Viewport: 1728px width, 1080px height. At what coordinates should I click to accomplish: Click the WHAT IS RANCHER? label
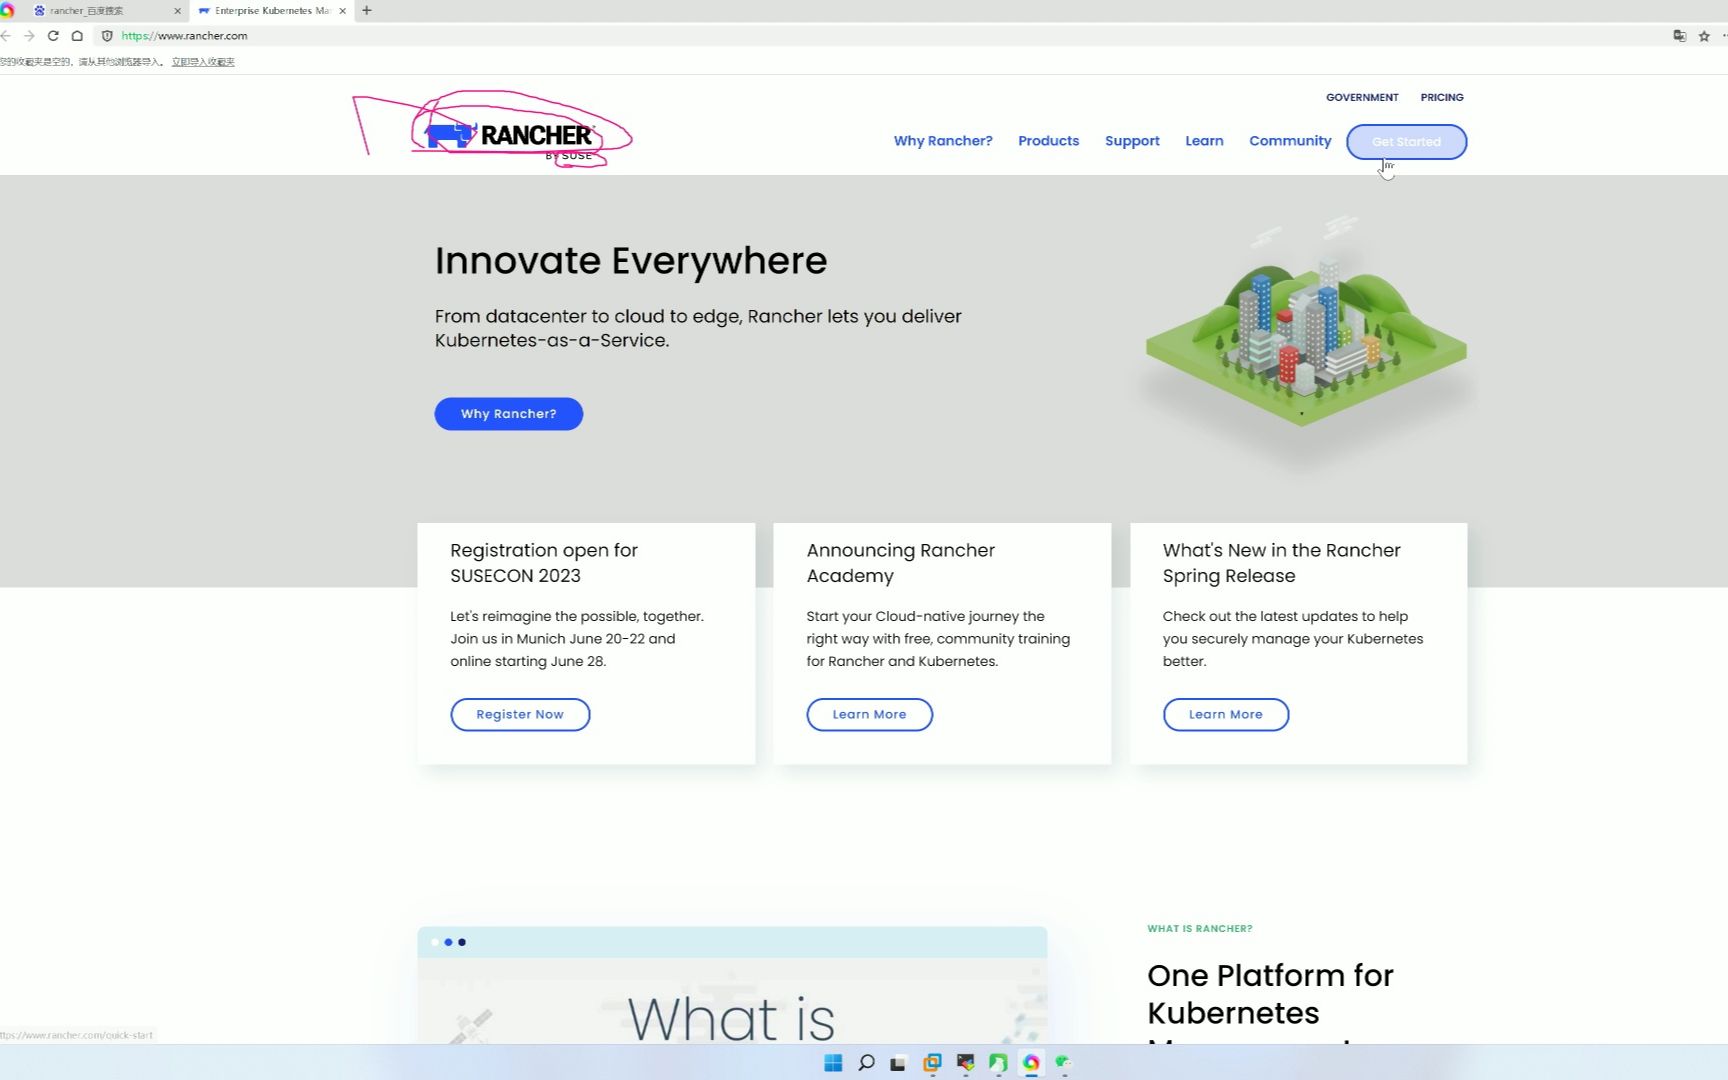(1199, 929)
